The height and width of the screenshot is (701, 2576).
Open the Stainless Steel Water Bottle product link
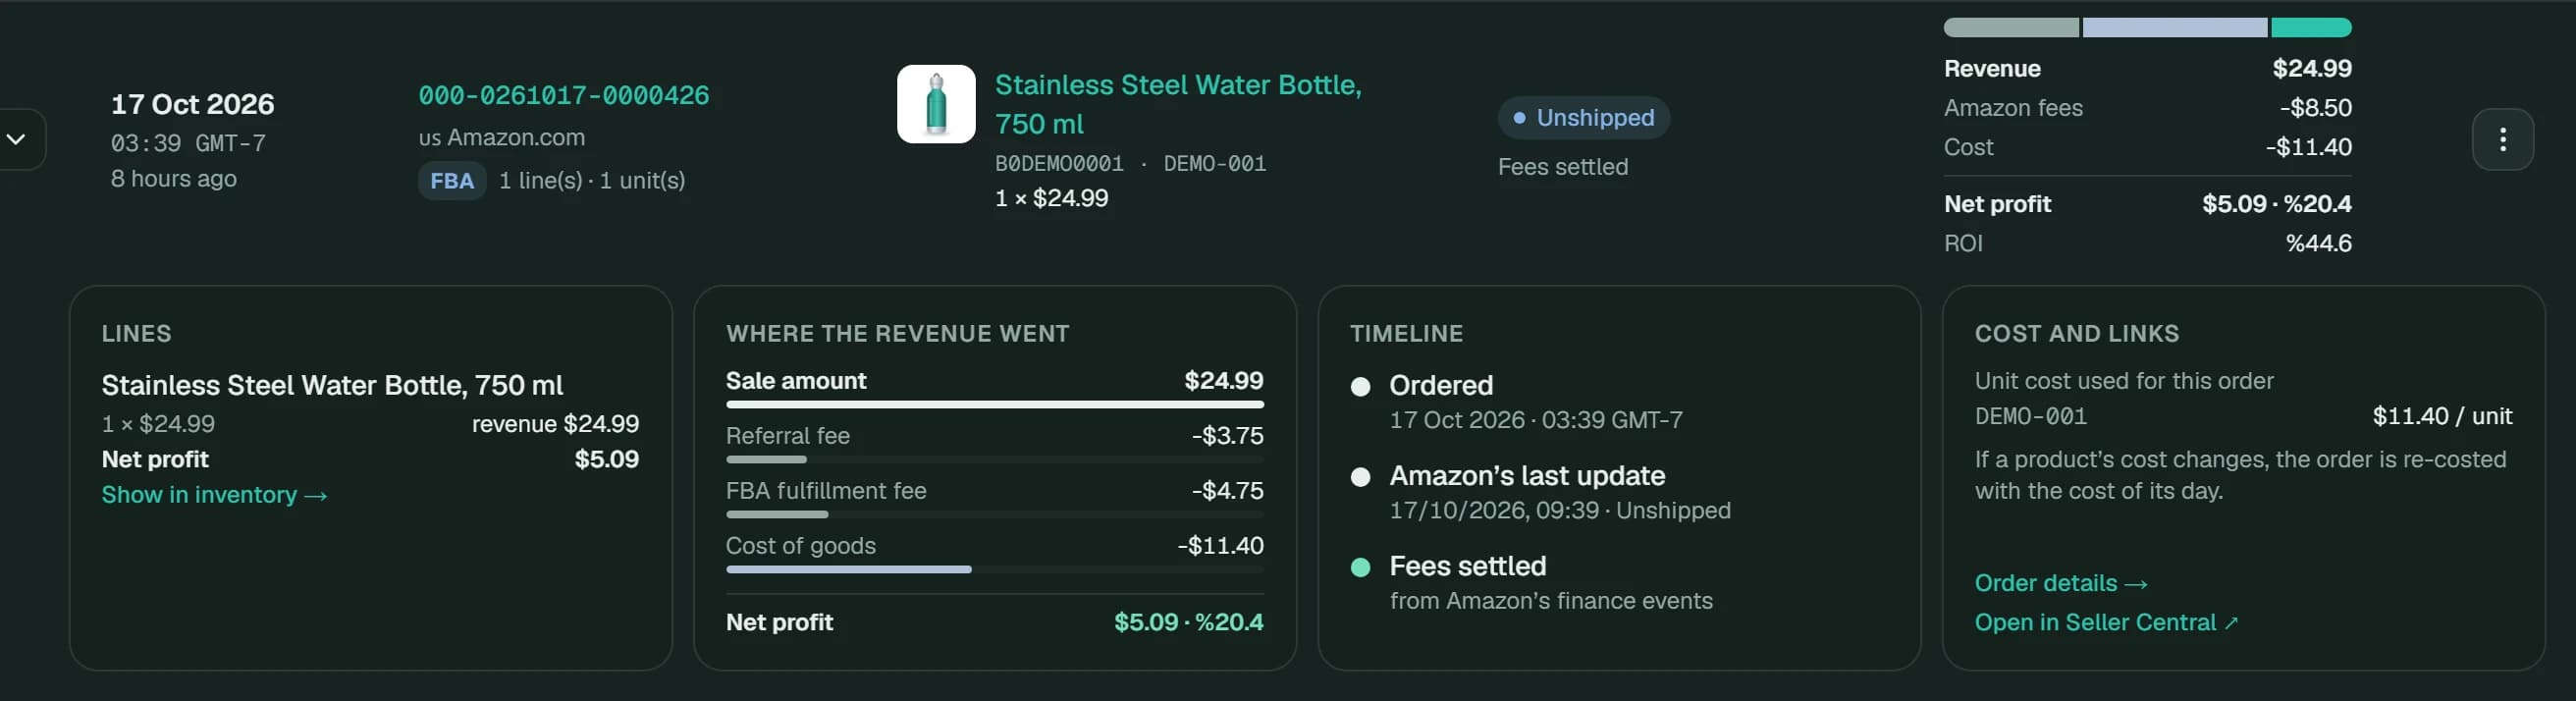coord(1178,104)
